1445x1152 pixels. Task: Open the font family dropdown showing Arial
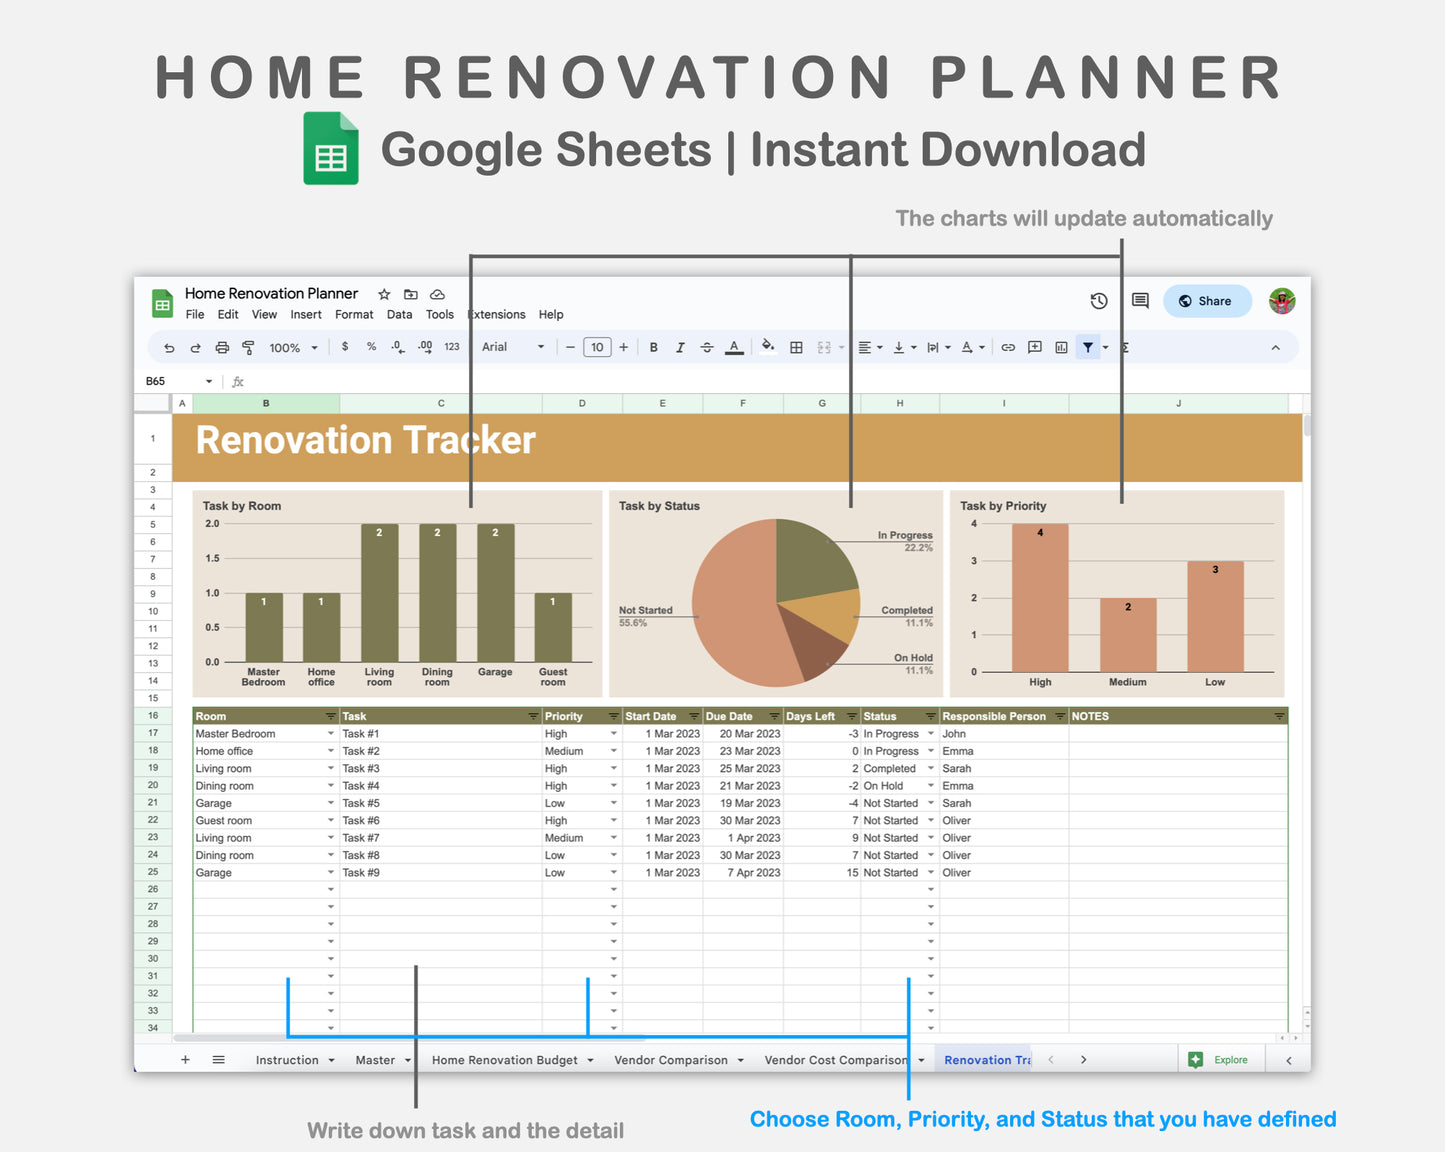(x=510, y=347)
